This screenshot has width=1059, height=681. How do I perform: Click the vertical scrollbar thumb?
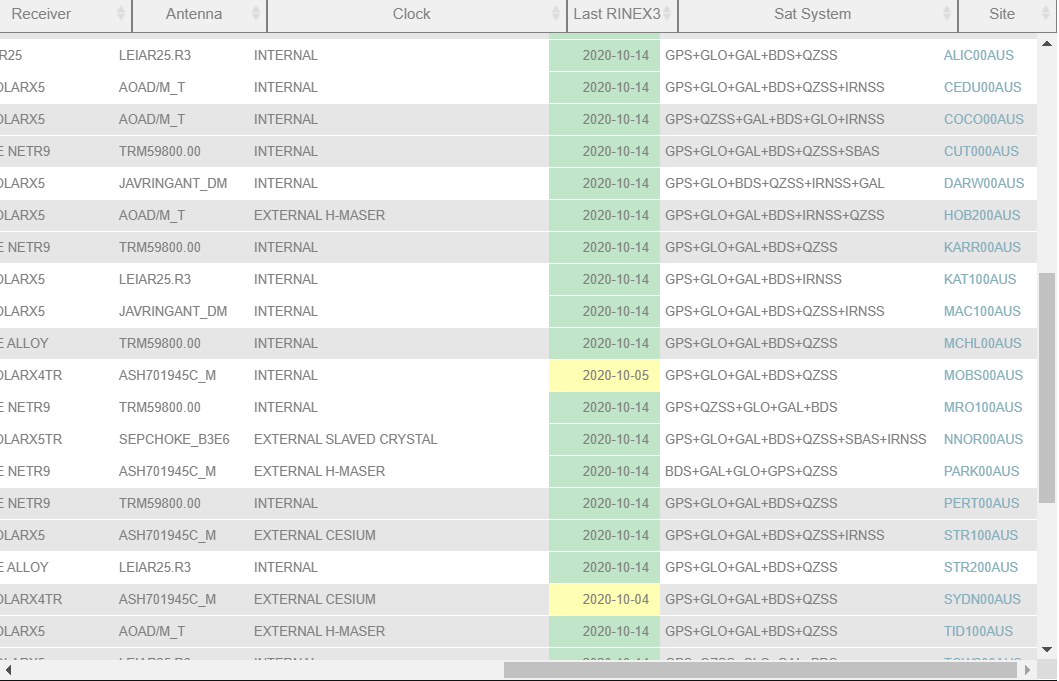[1047, 388]
